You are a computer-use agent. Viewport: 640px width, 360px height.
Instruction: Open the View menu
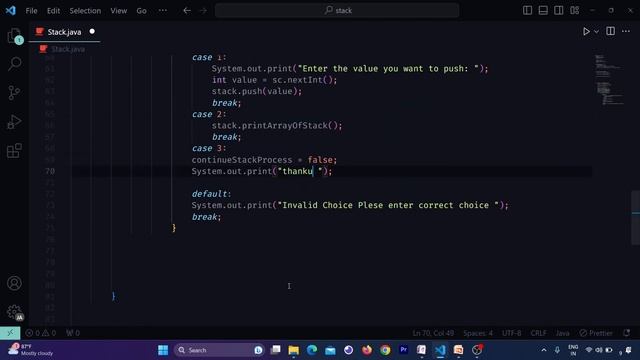coord(118,11)
